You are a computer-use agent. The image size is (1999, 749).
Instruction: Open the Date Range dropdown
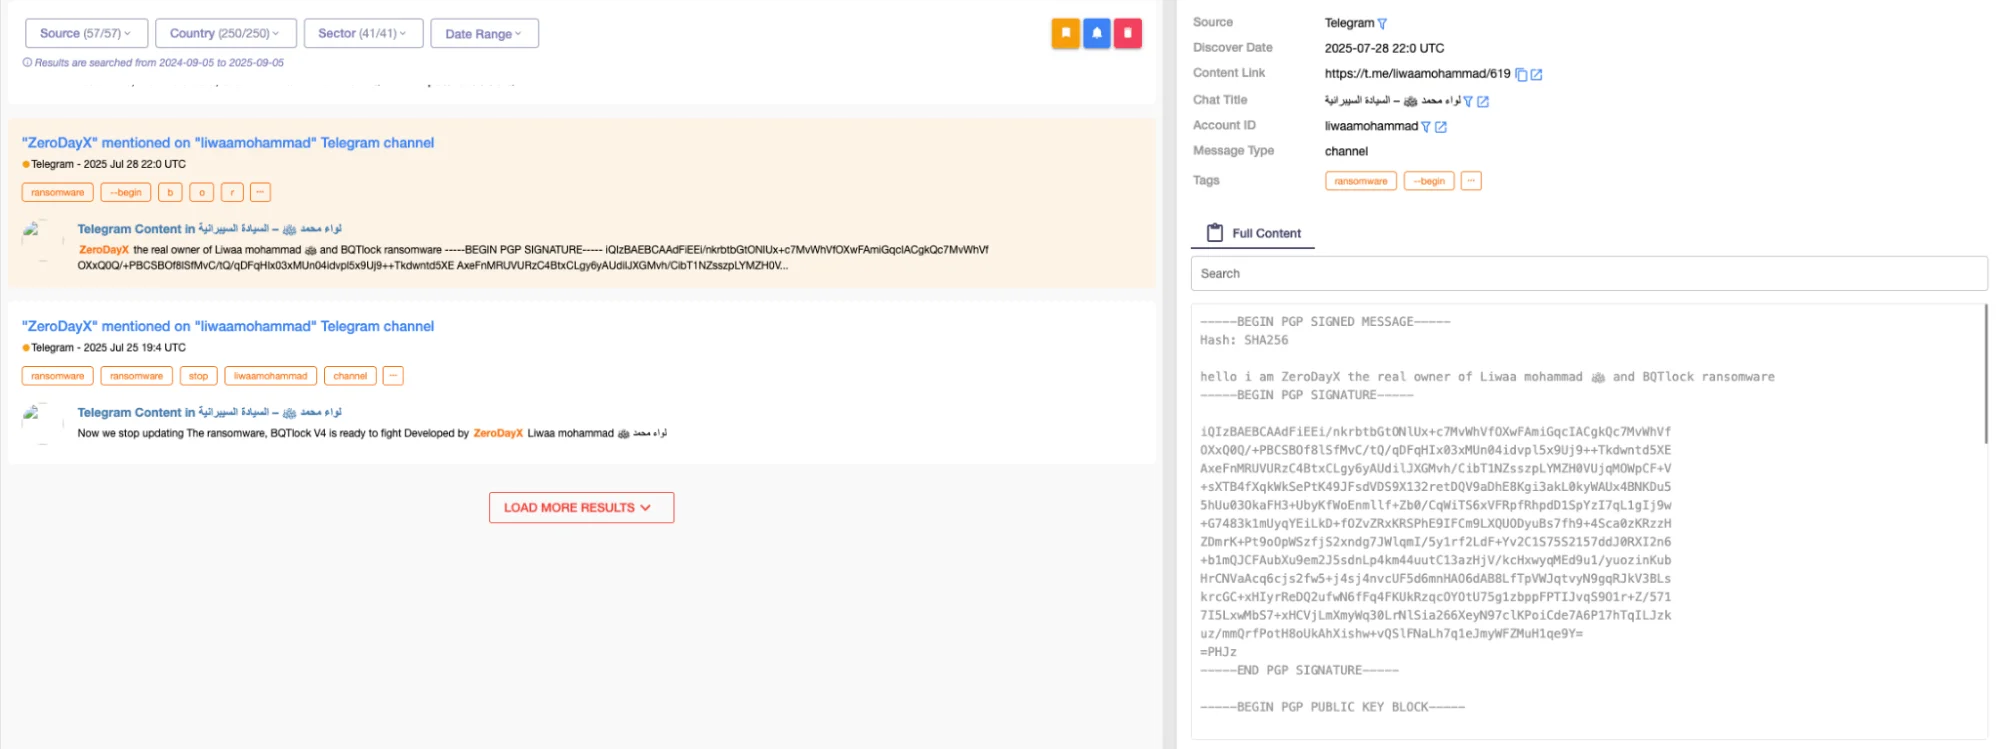pyautogui.click(x=484, y=33)
